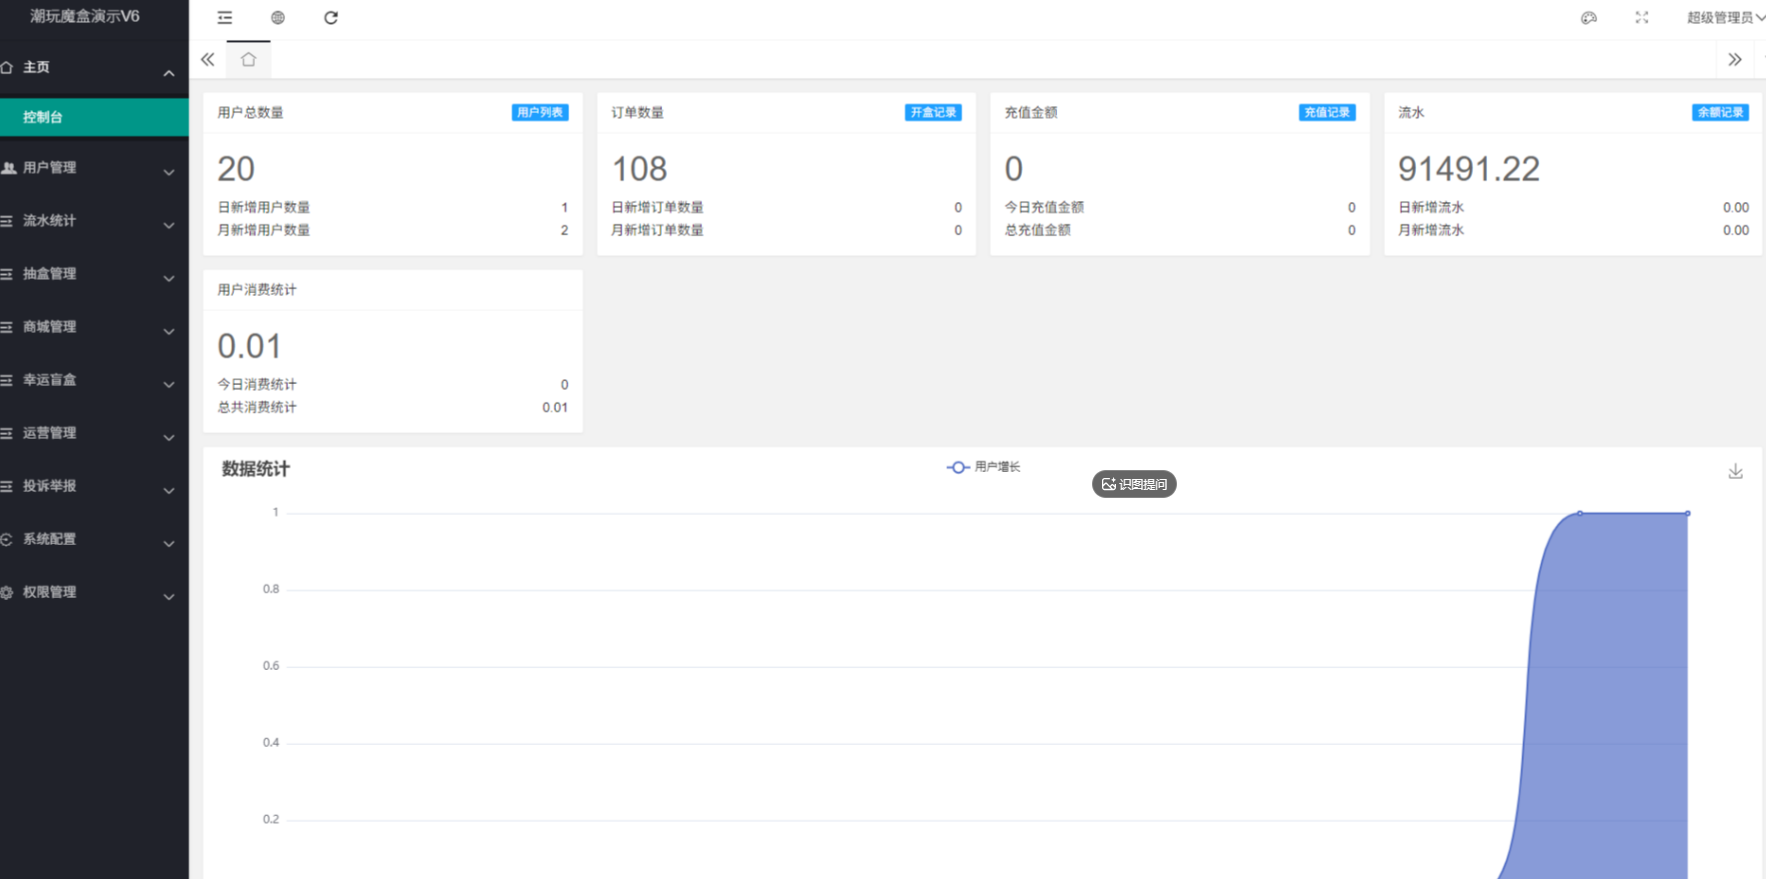Expand the 用户管理 menu chevron

tap(169, 173)
